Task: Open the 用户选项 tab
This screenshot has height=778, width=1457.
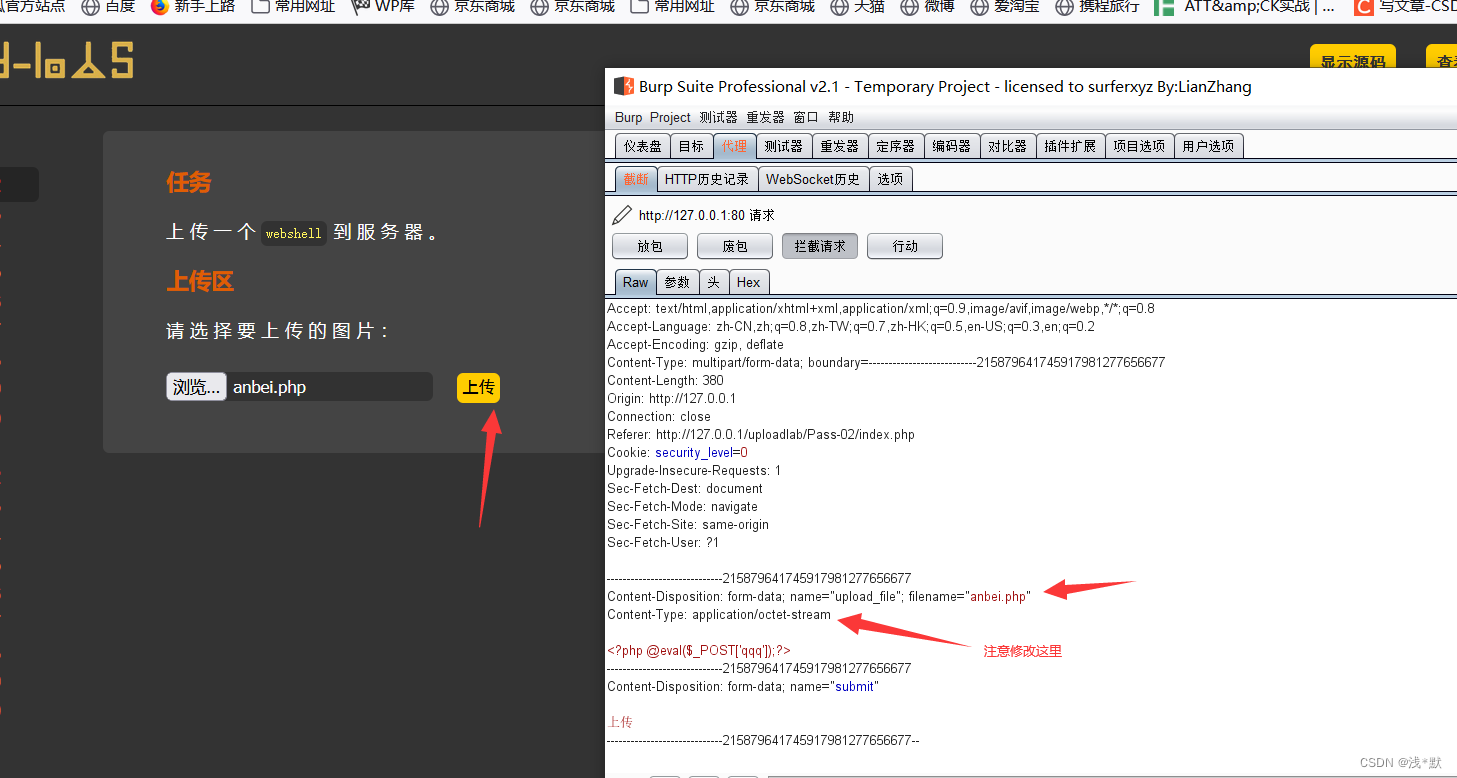Action: [x=1208, y=146]
